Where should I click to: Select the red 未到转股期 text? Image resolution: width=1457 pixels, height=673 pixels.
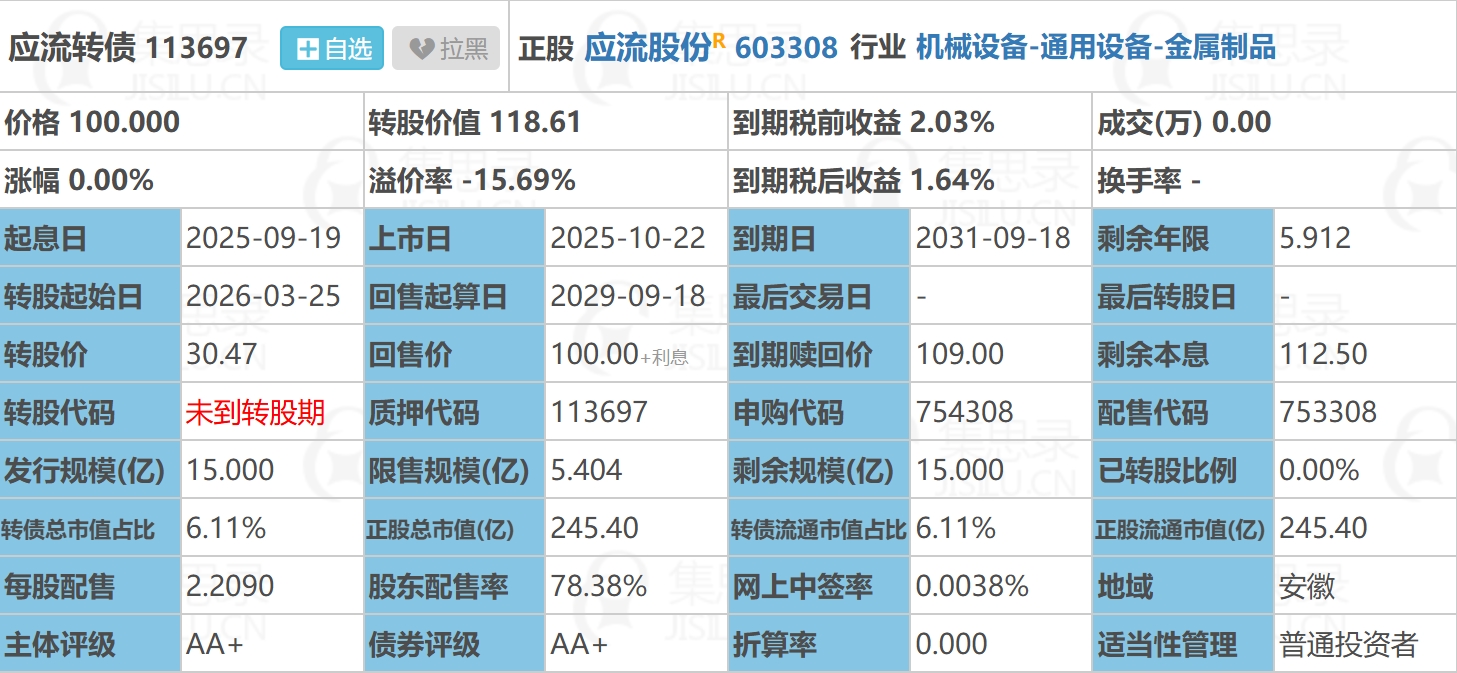pyautogui.click(x=256, y=412)
